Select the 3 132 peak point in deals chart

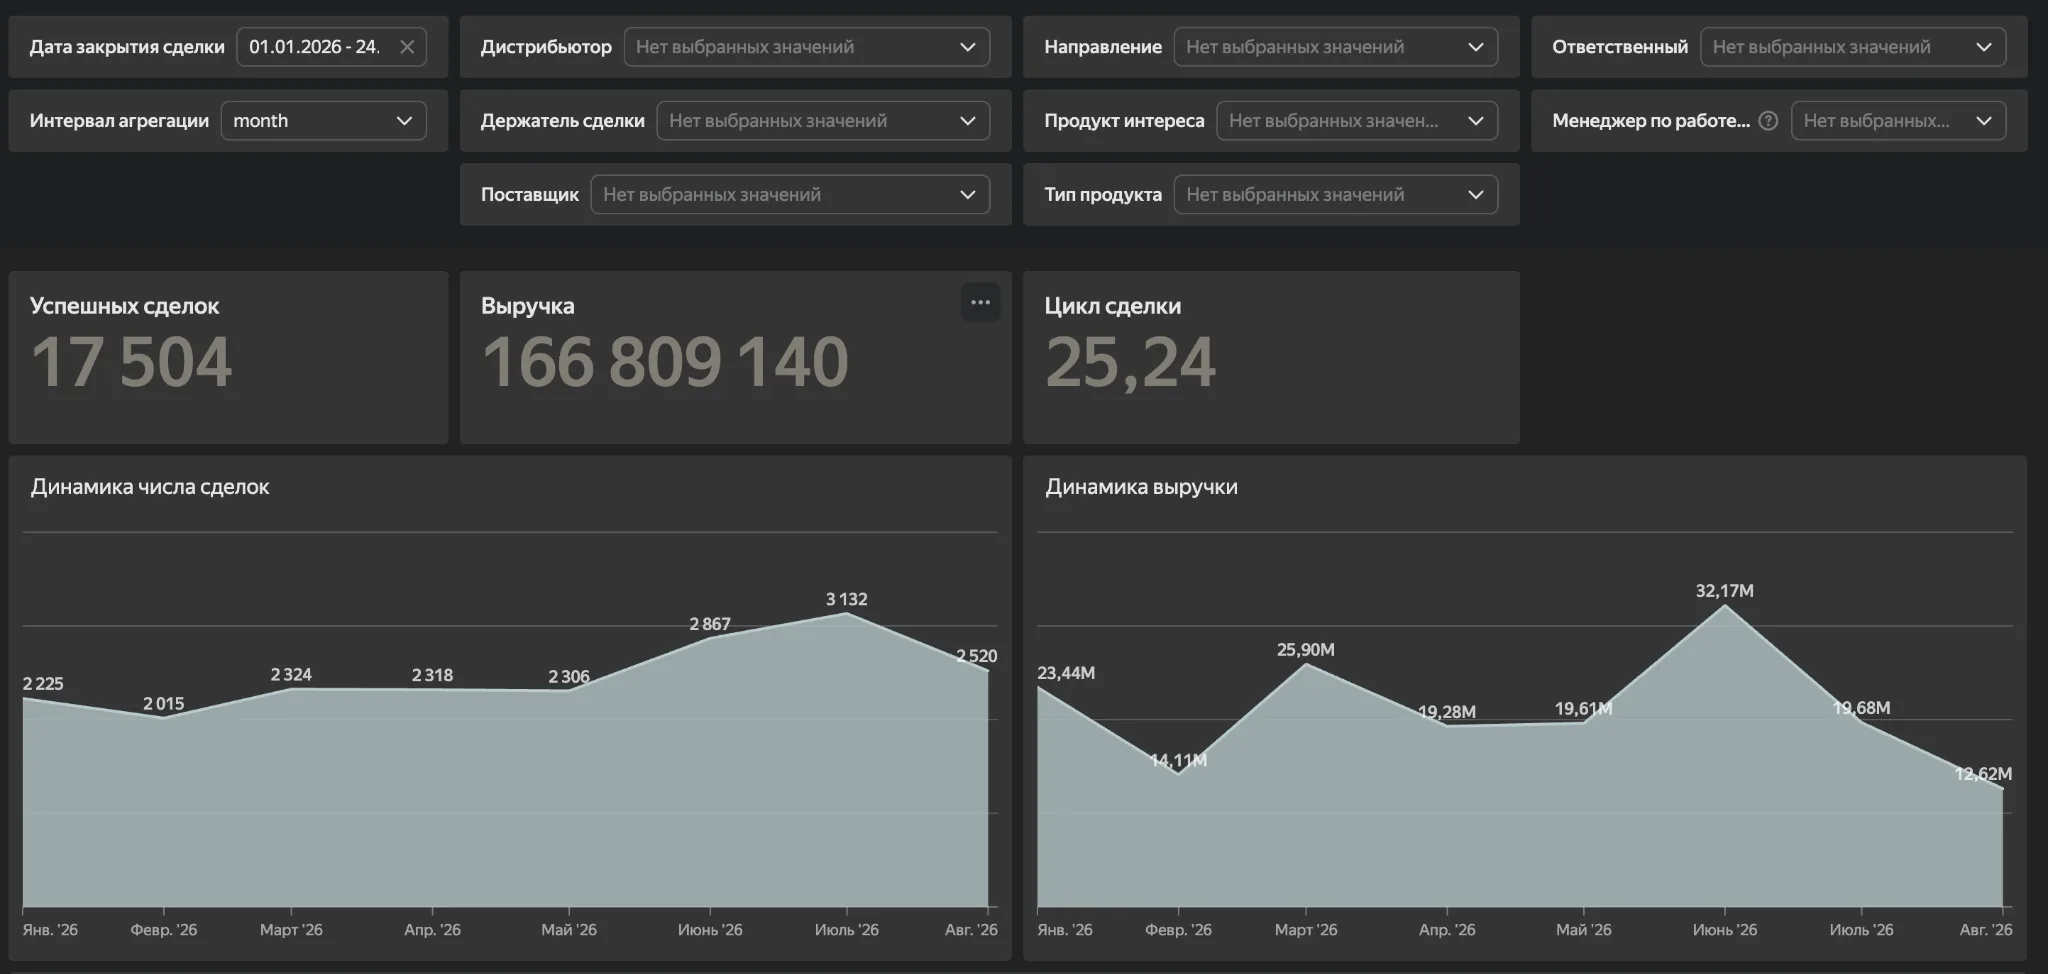point(847,613)
